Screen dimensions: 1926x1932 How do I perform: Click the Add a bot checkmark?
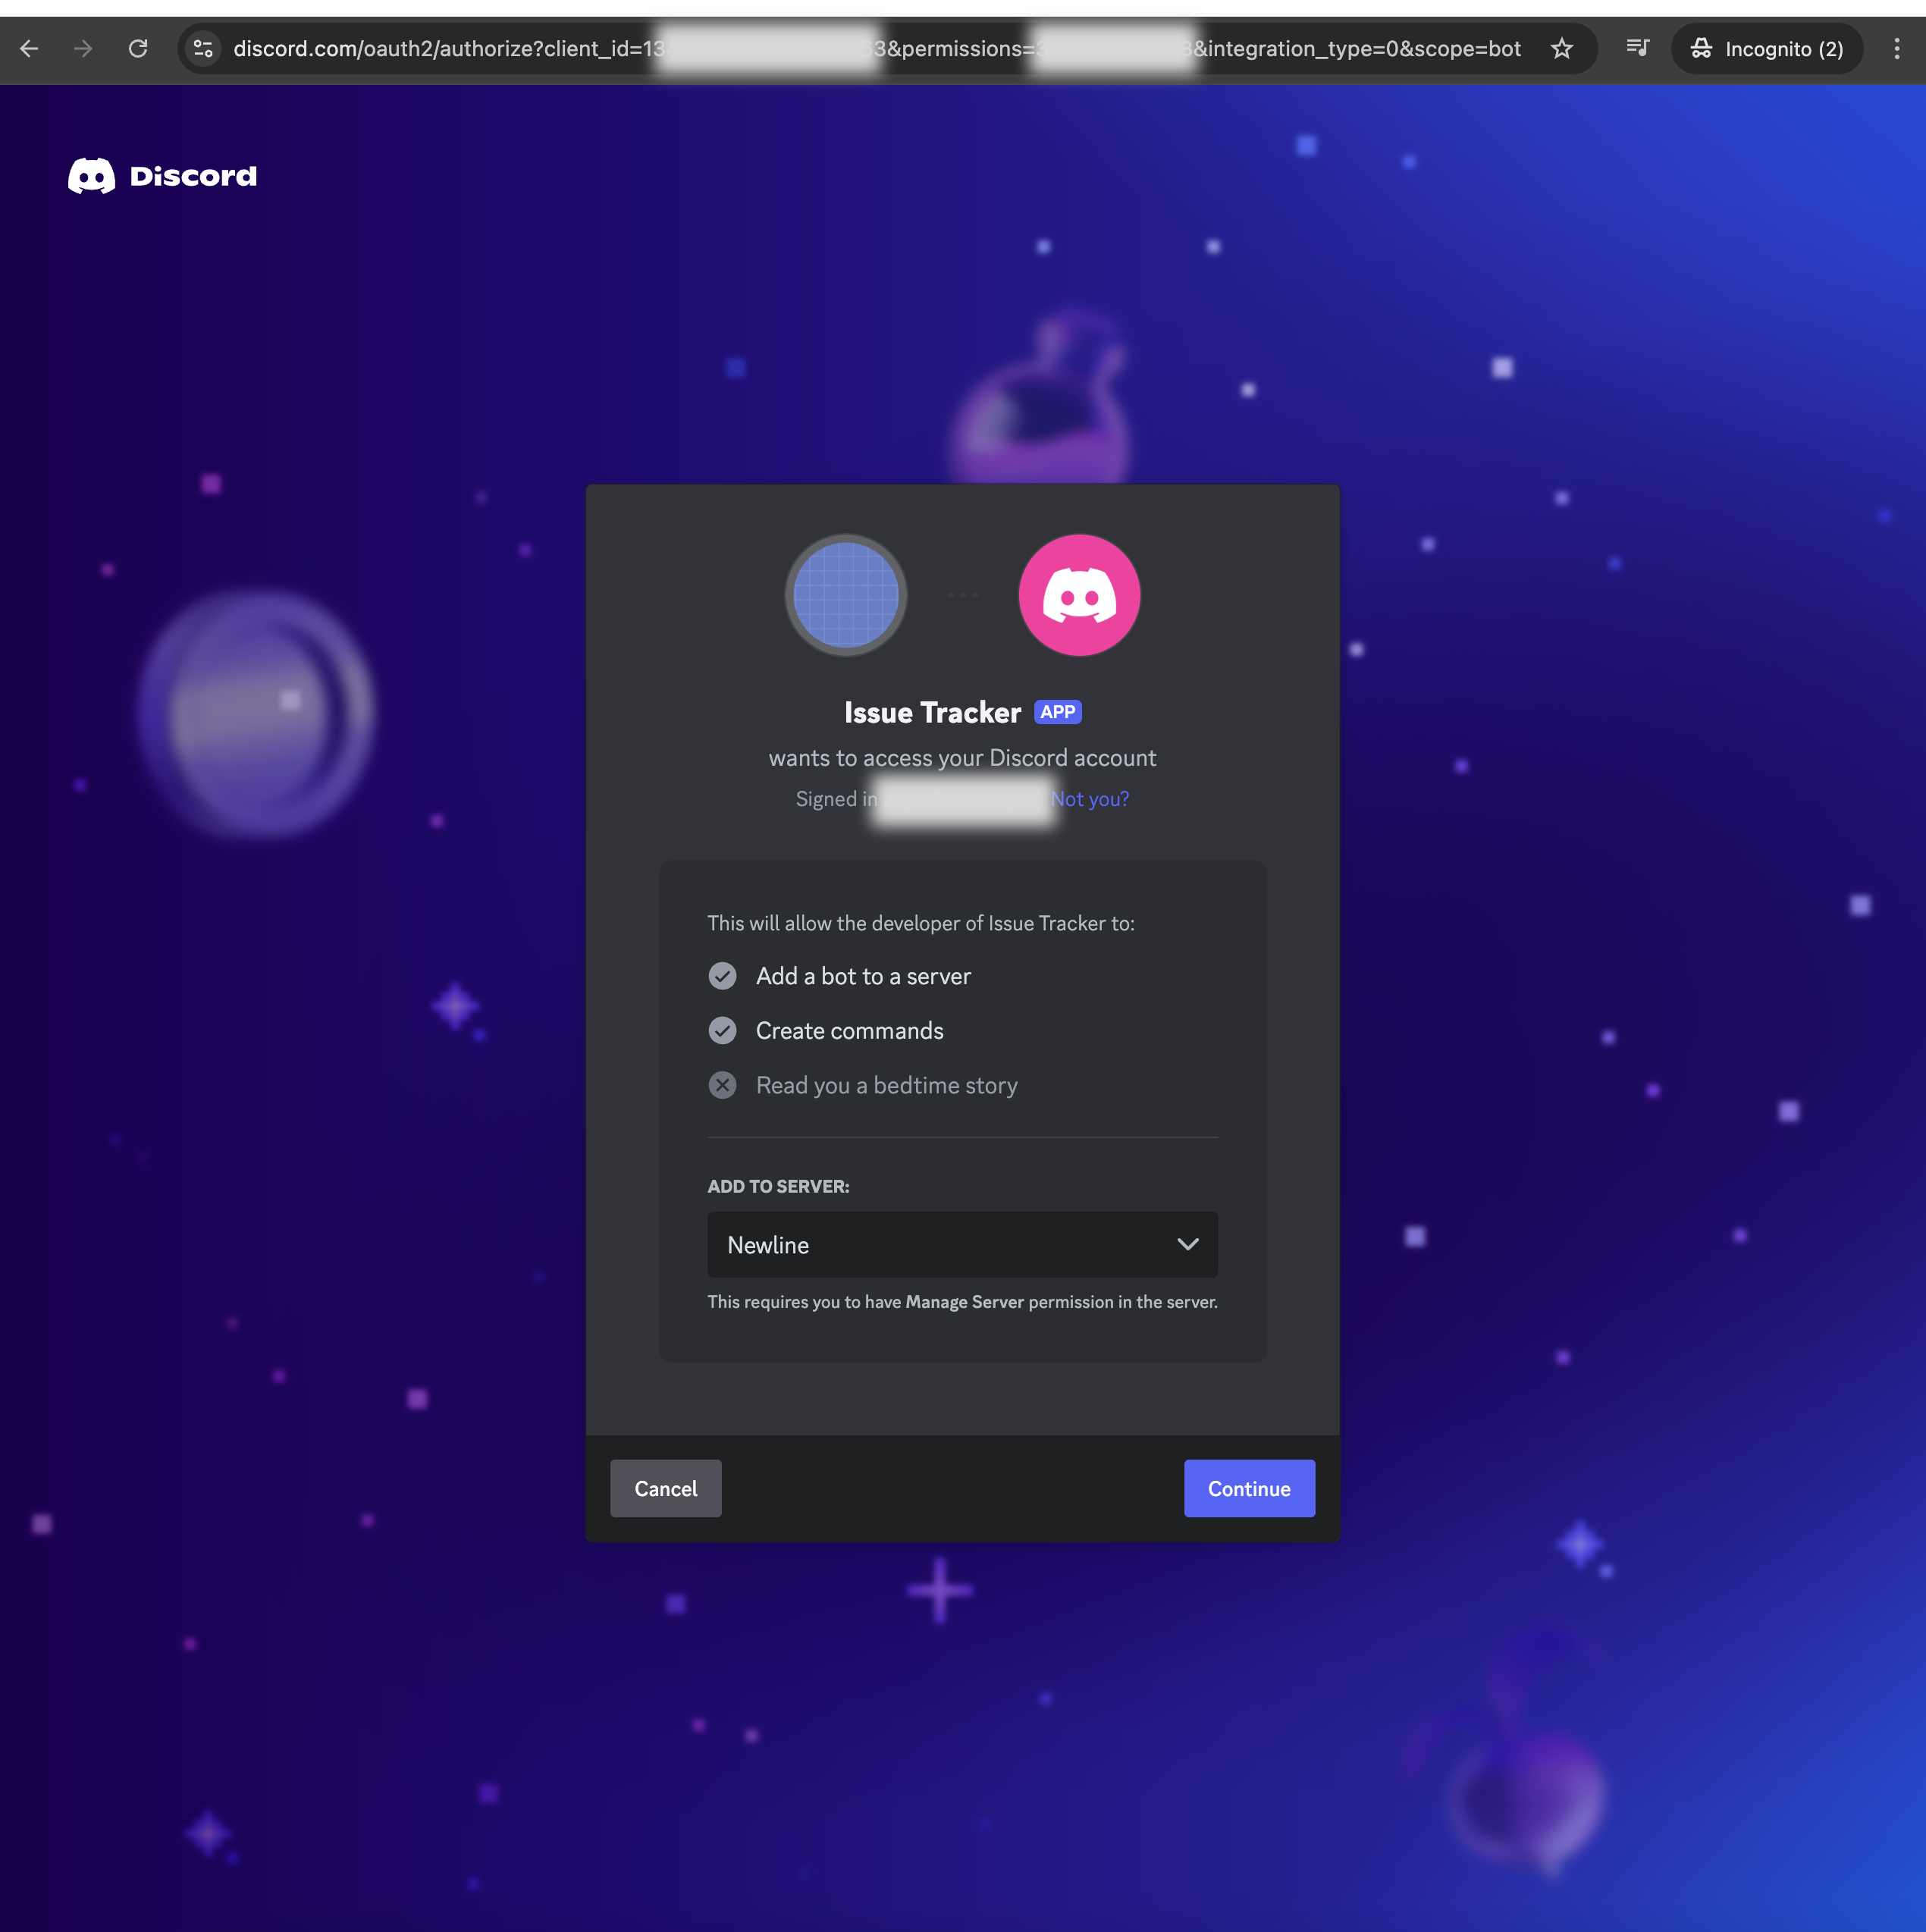point(722,976)
